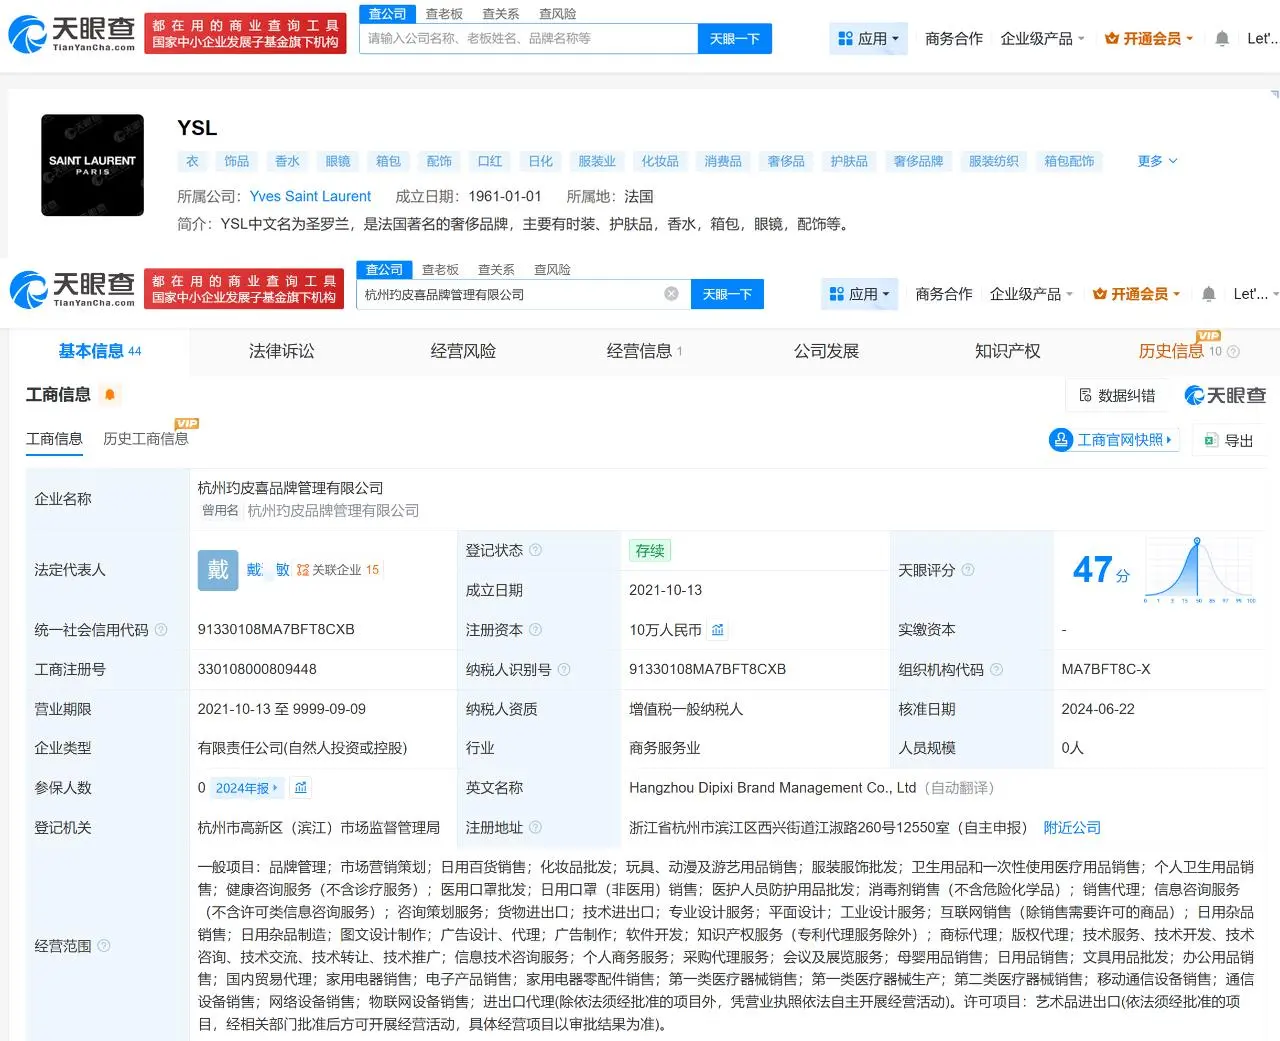Click the 服装纺织 tag on YSL card
Image resolution: width=1280 pixels, height=1041 pixels.
click(994, 161)
